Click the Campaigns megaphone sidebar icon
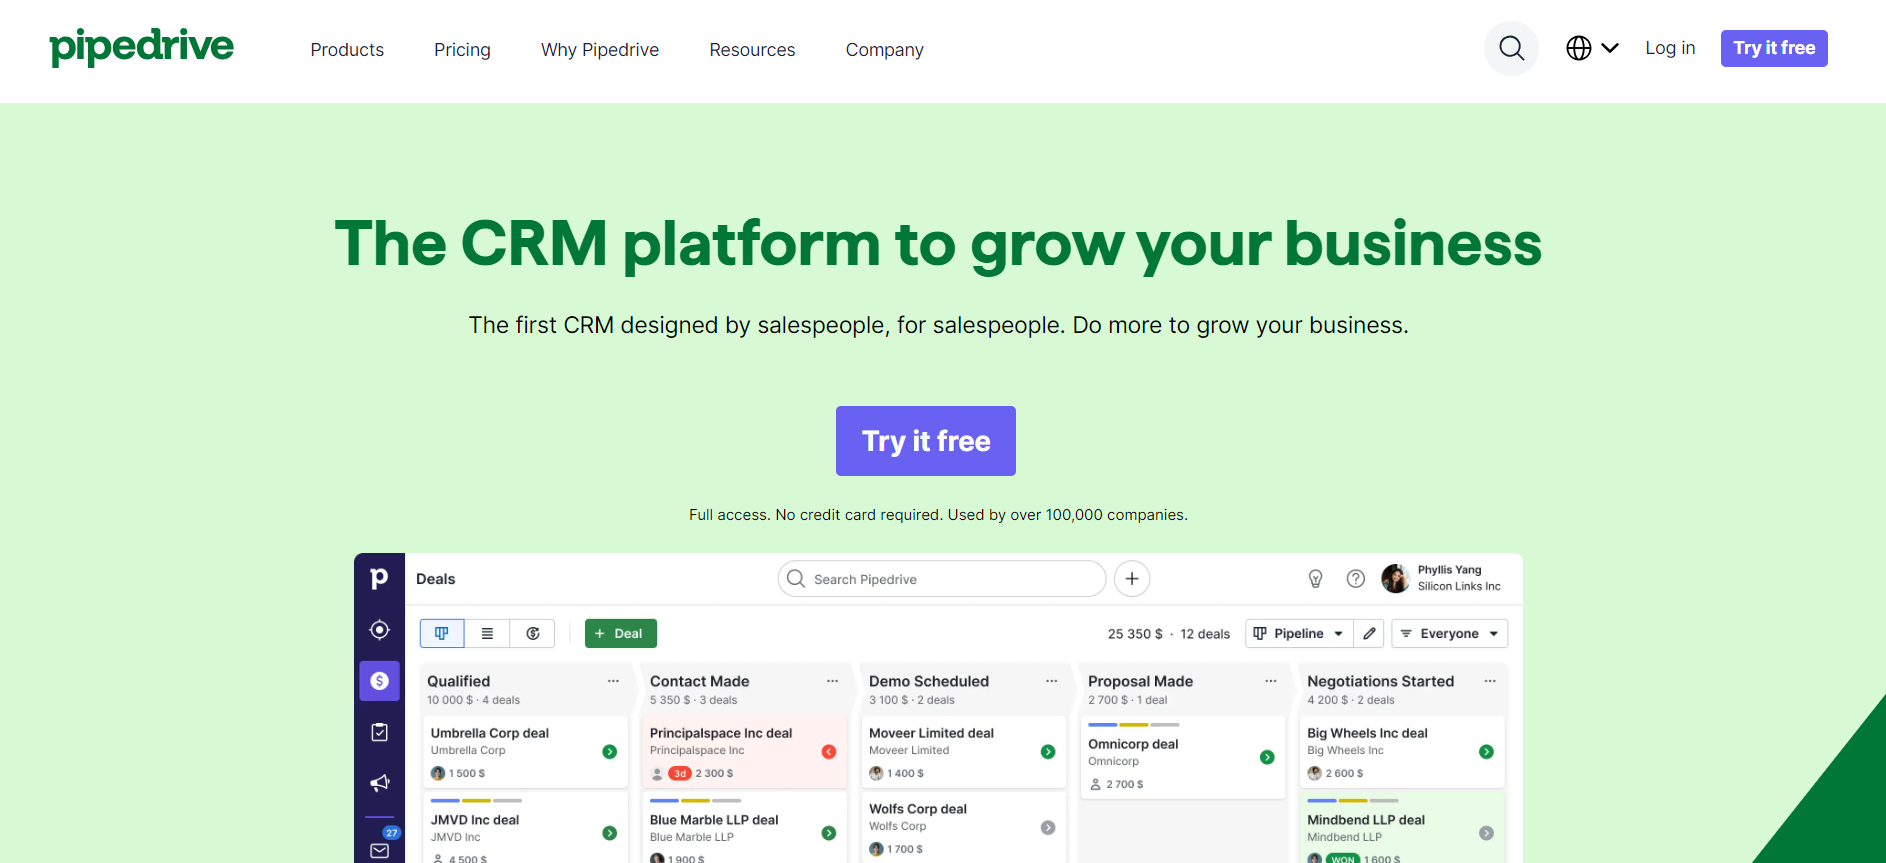 379,783
